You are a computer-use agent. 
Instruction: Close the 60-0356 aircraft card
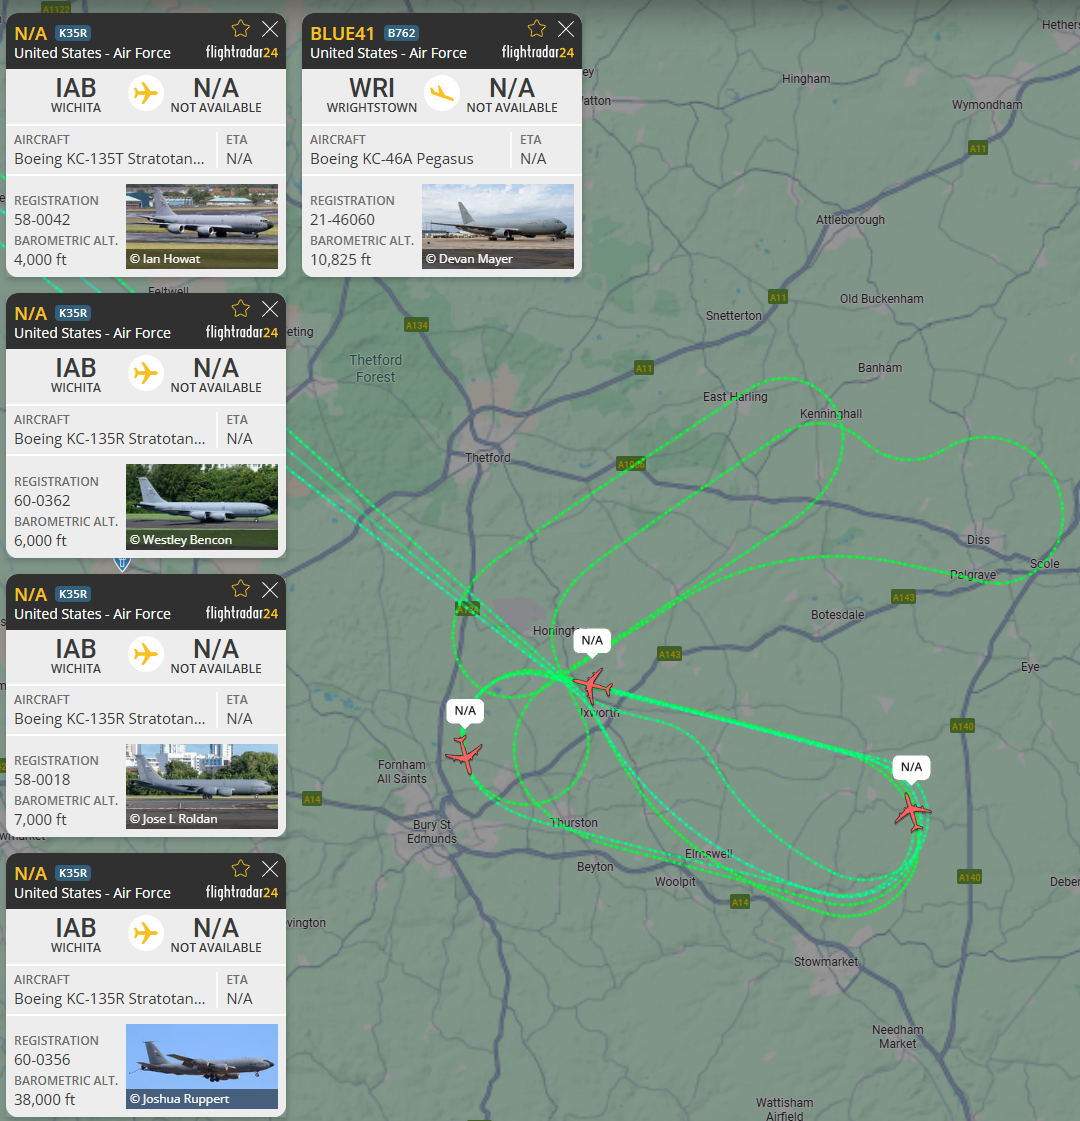pos(270,869)
